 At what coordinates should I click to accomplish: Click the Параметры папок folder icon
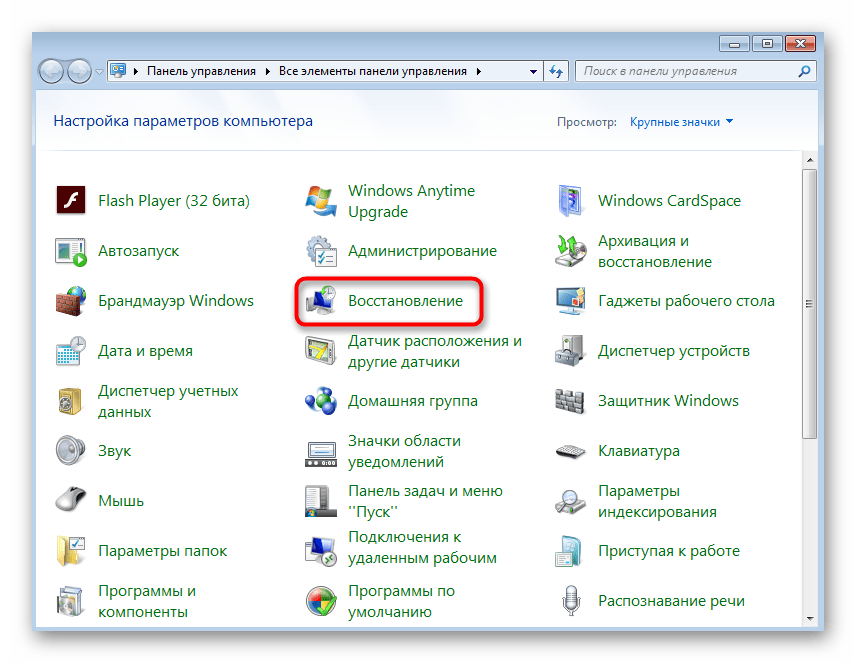tap(71, 550)
